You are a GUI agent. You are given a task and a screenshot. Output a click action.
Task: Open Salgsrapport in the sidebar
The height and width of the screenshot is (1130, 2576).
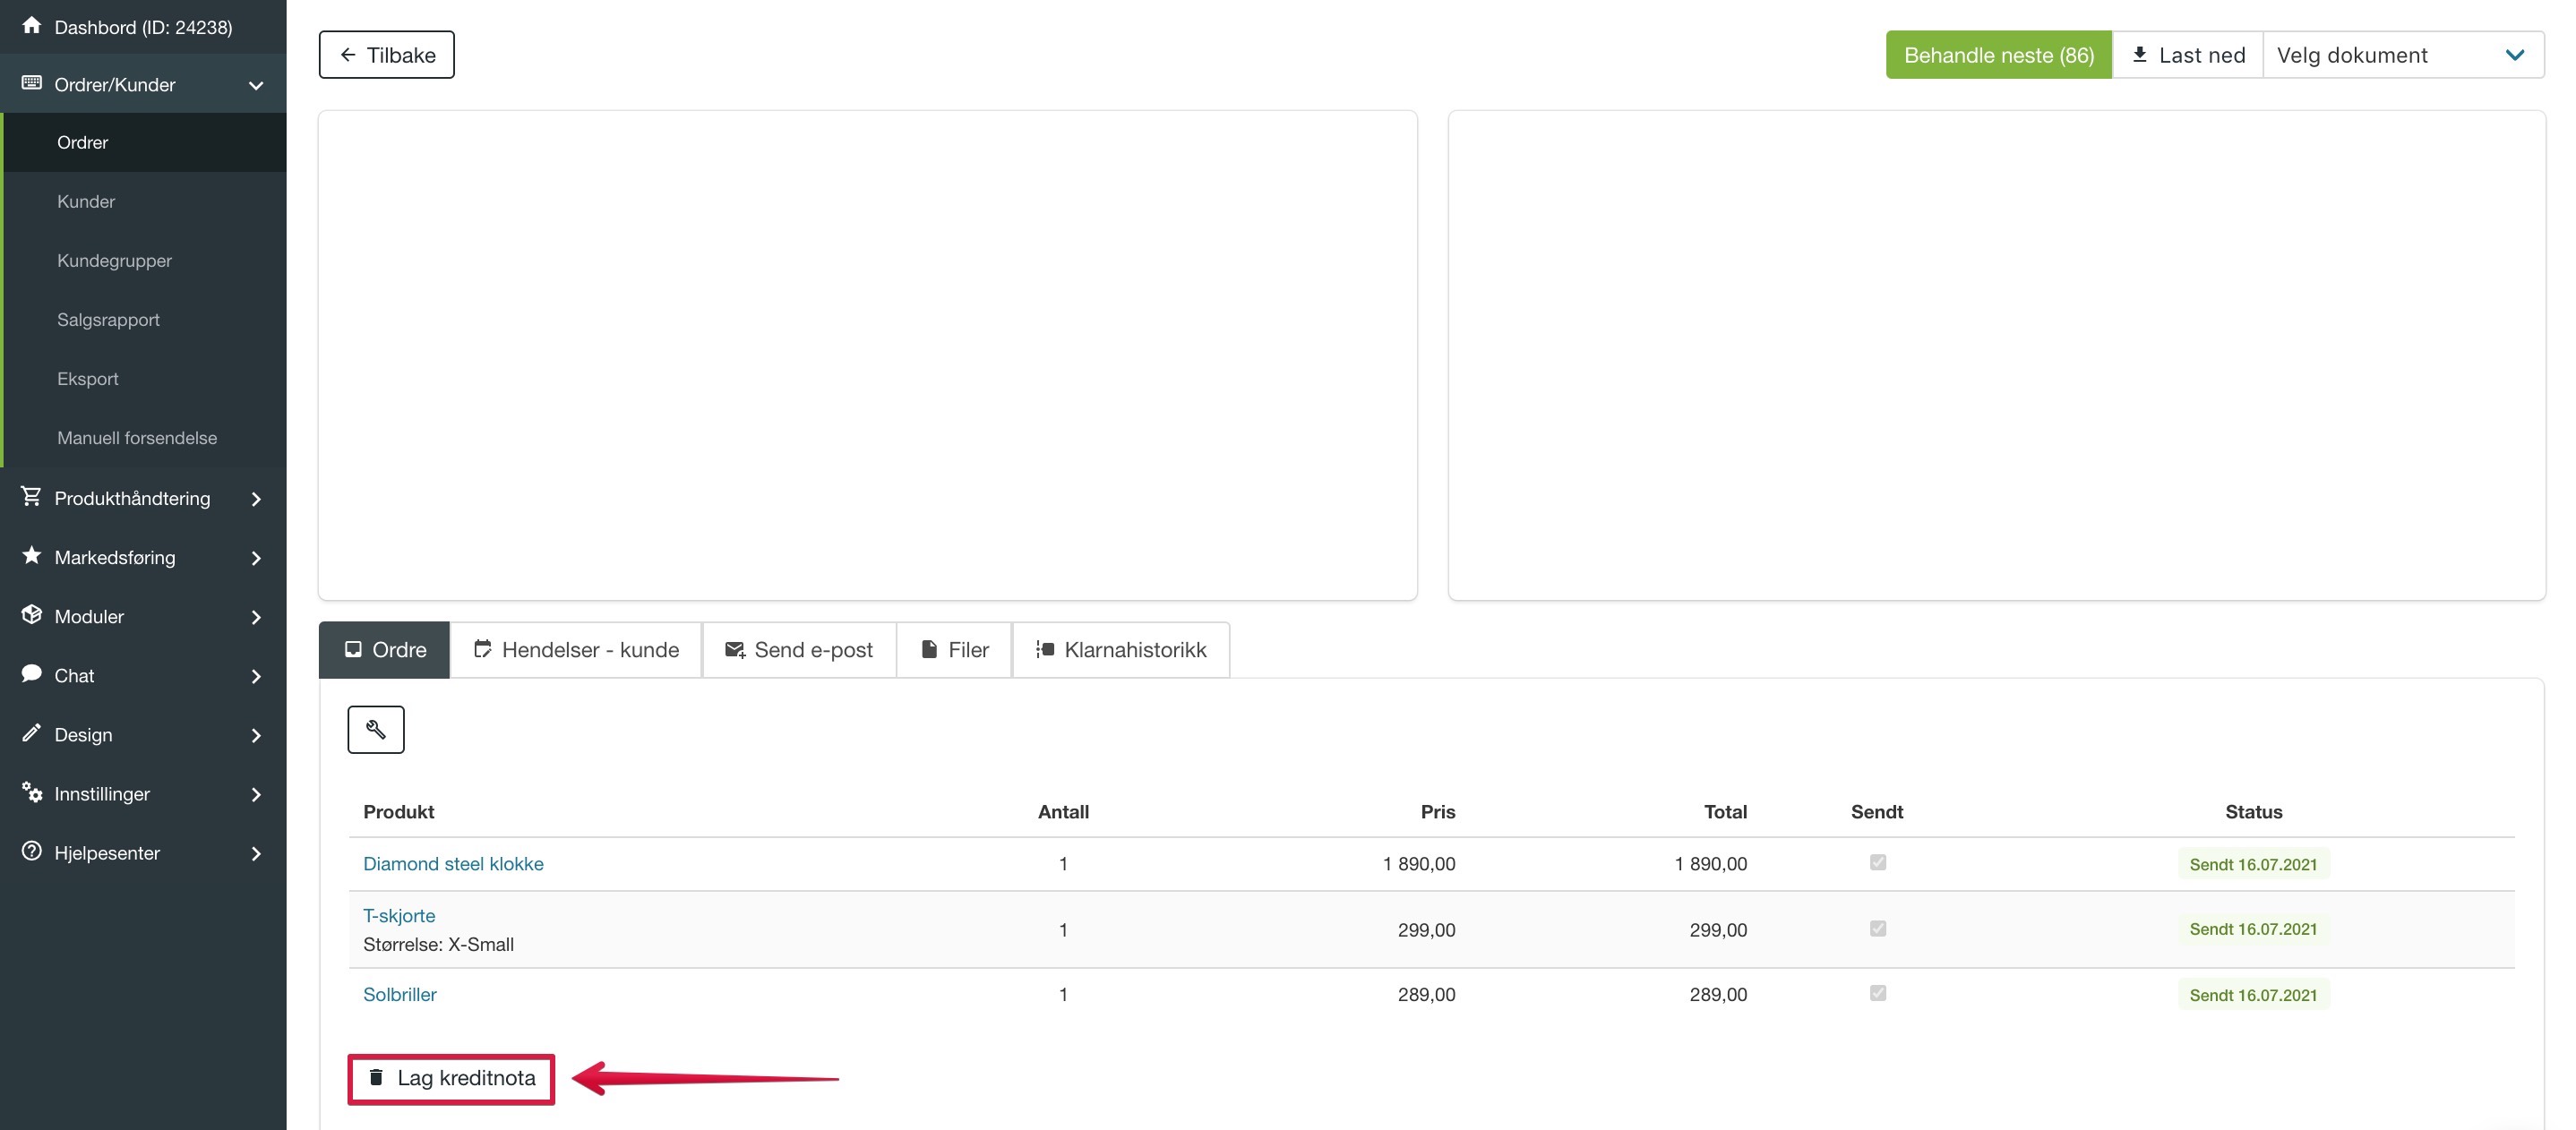(143, 319)
